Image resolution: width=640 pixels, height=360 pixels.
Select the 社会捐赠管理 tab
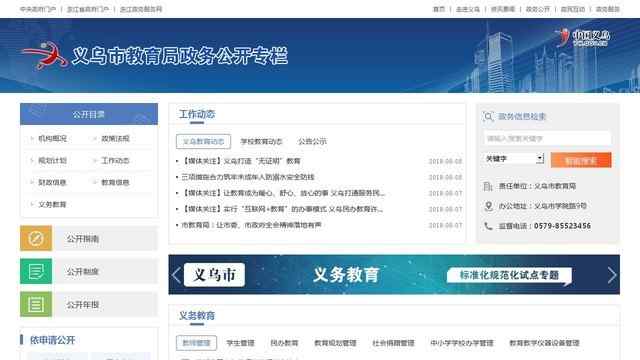[393, 343]
